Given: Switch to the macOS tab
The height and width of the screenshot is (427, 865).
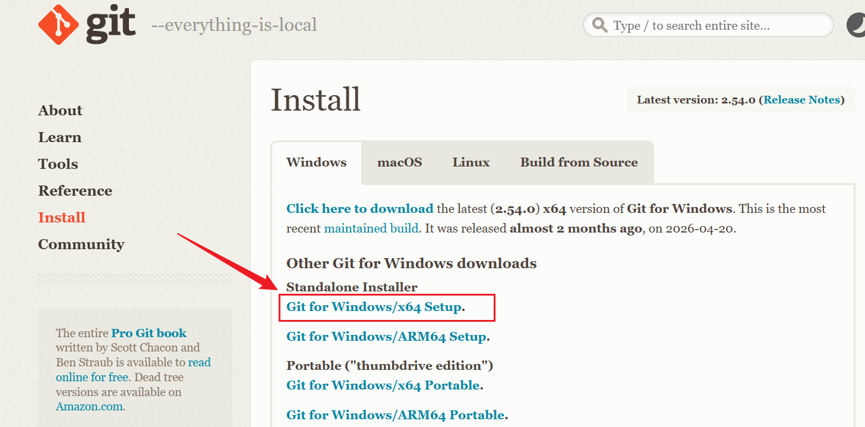Looking at the screenshot, I should click(x=399, y=162).
